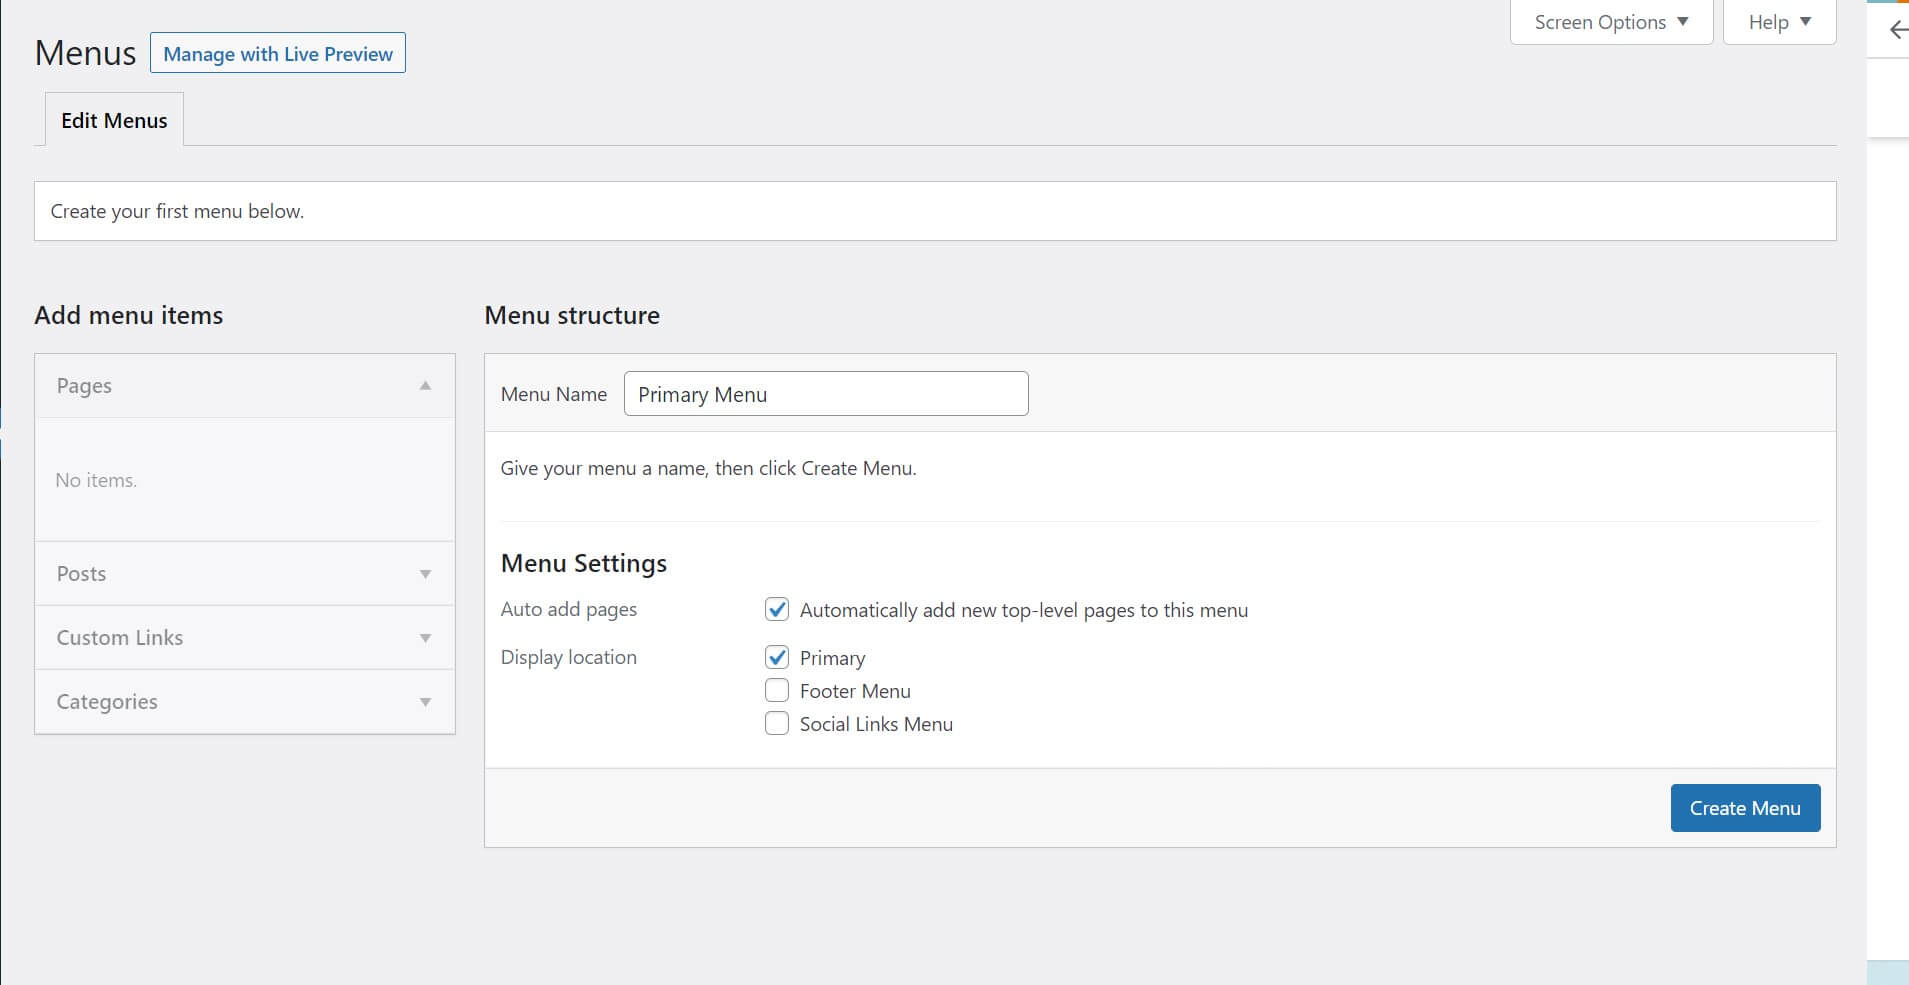Collapse the Pages panel arrow
The image size is (1909, 985).
pos(425,386)
